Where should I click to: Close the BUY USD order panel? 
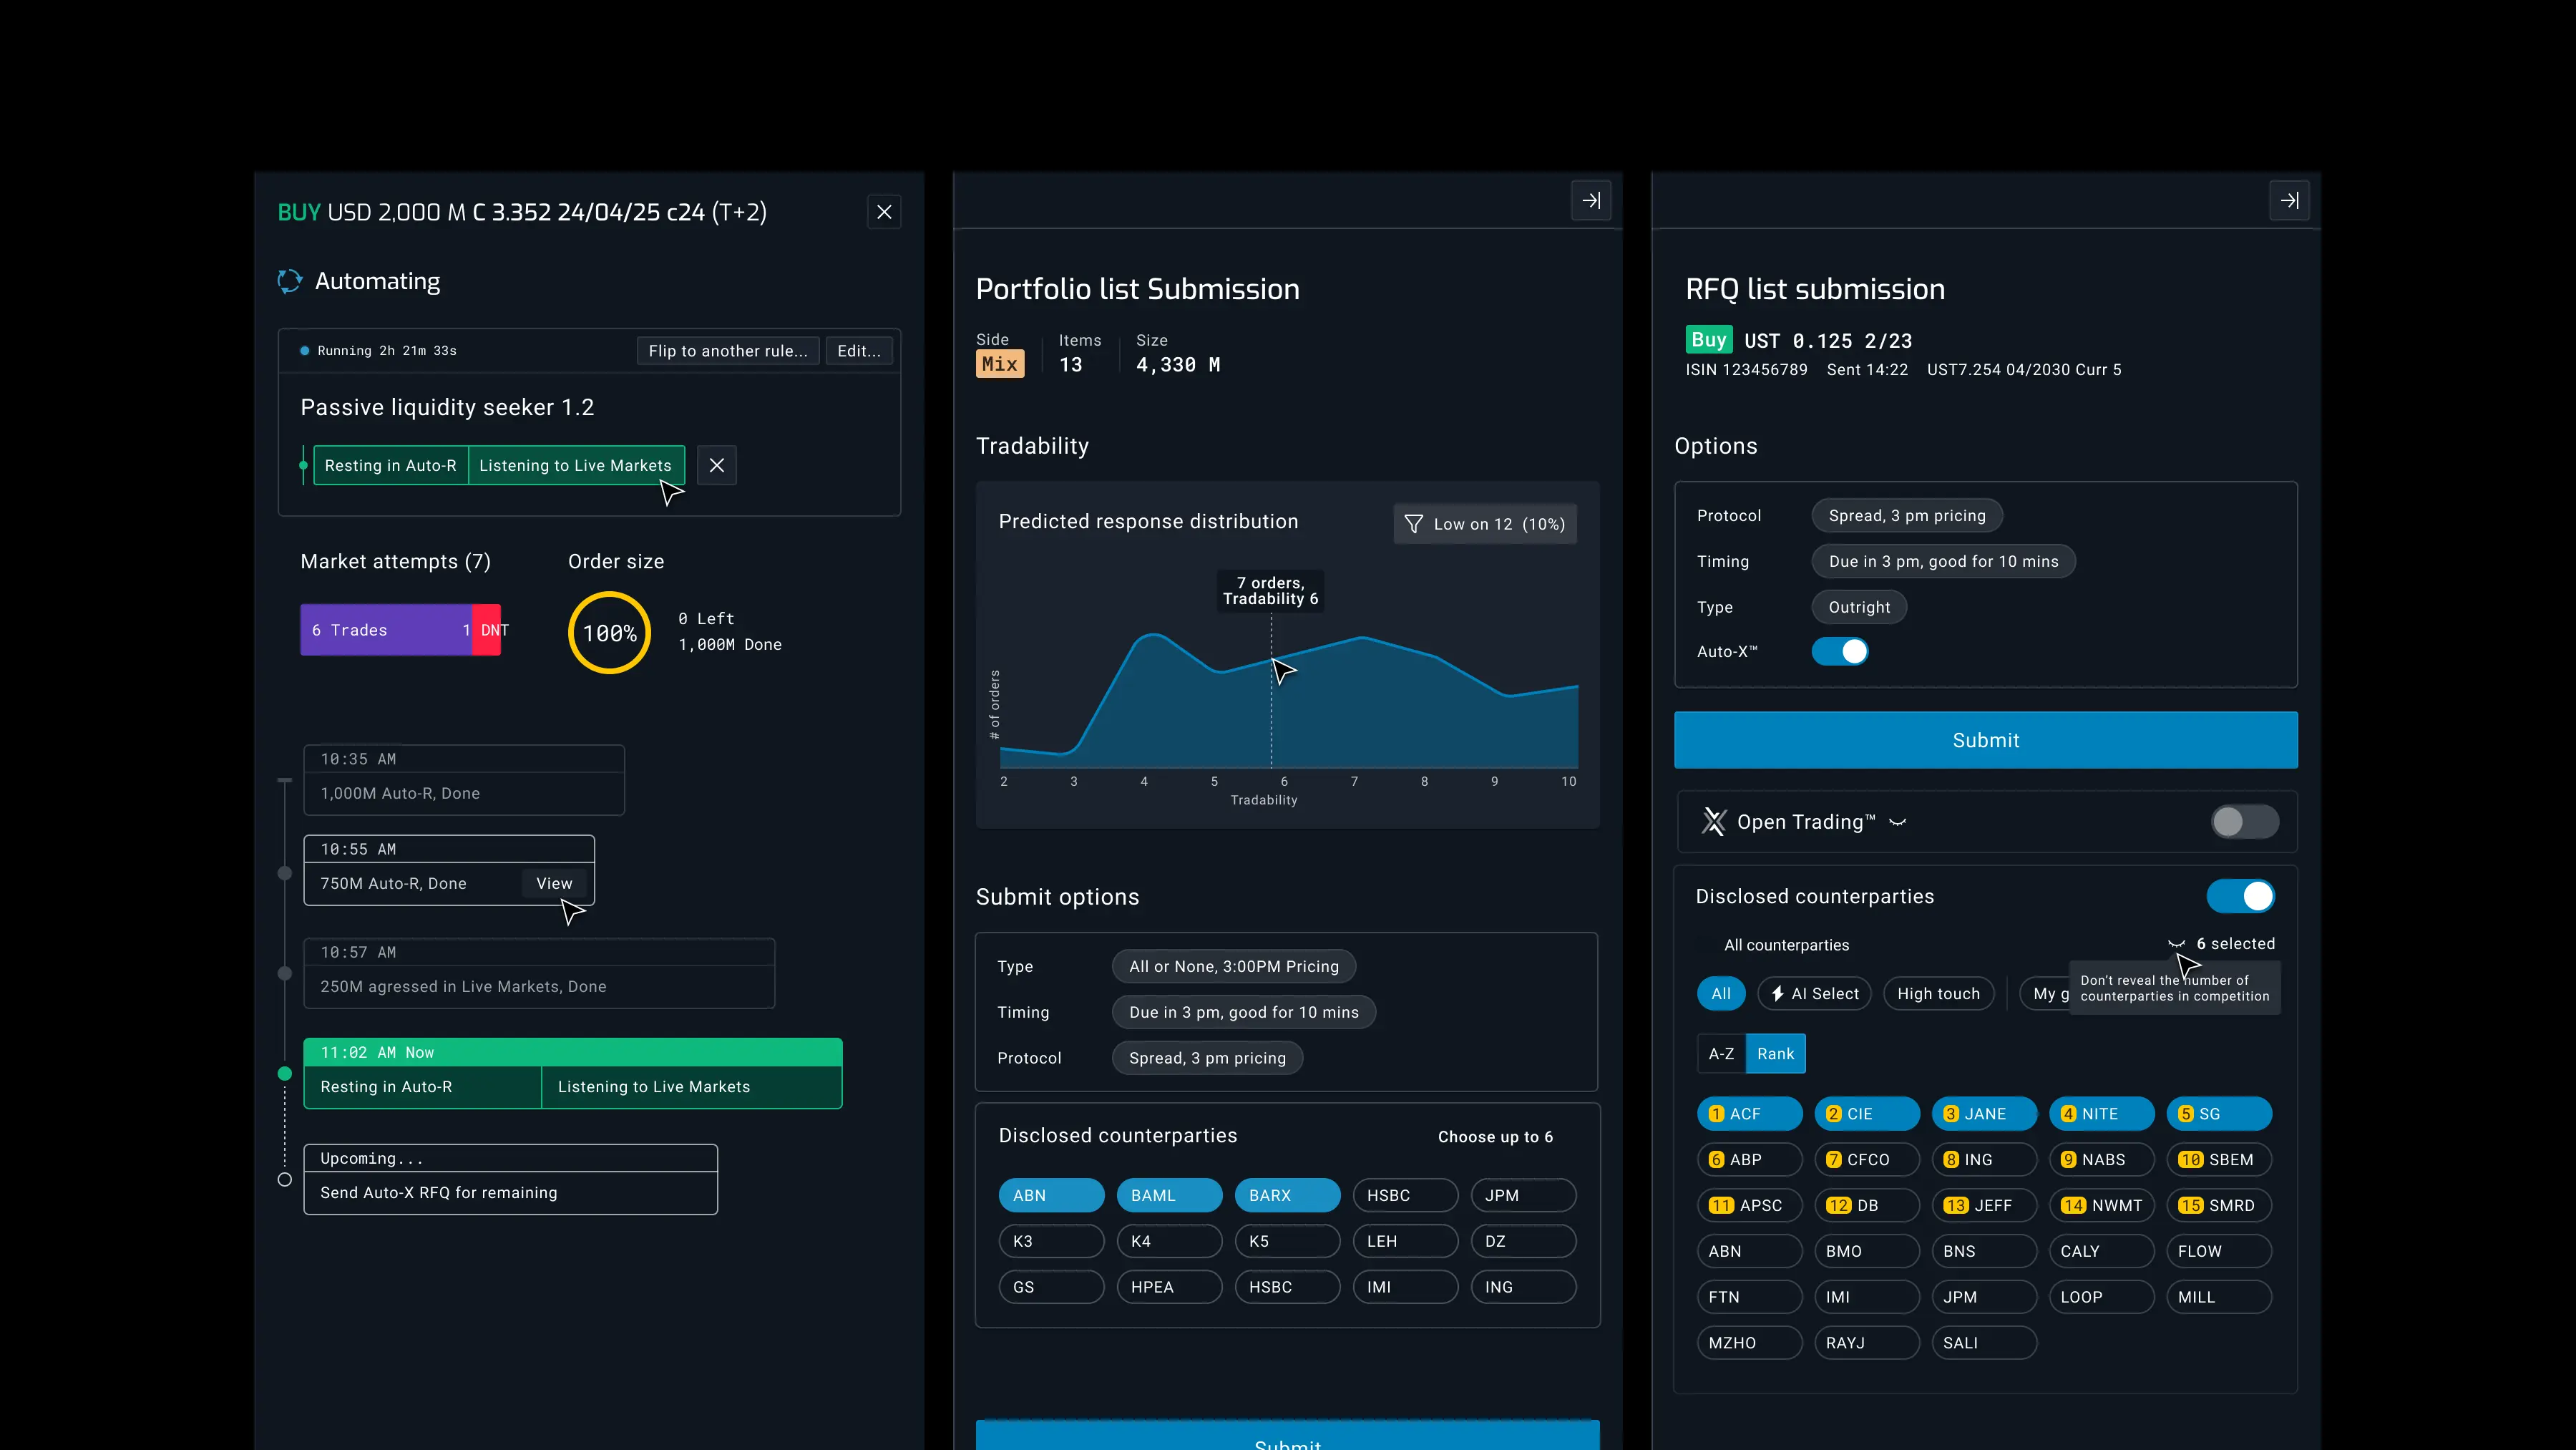(x=884, y=212)
